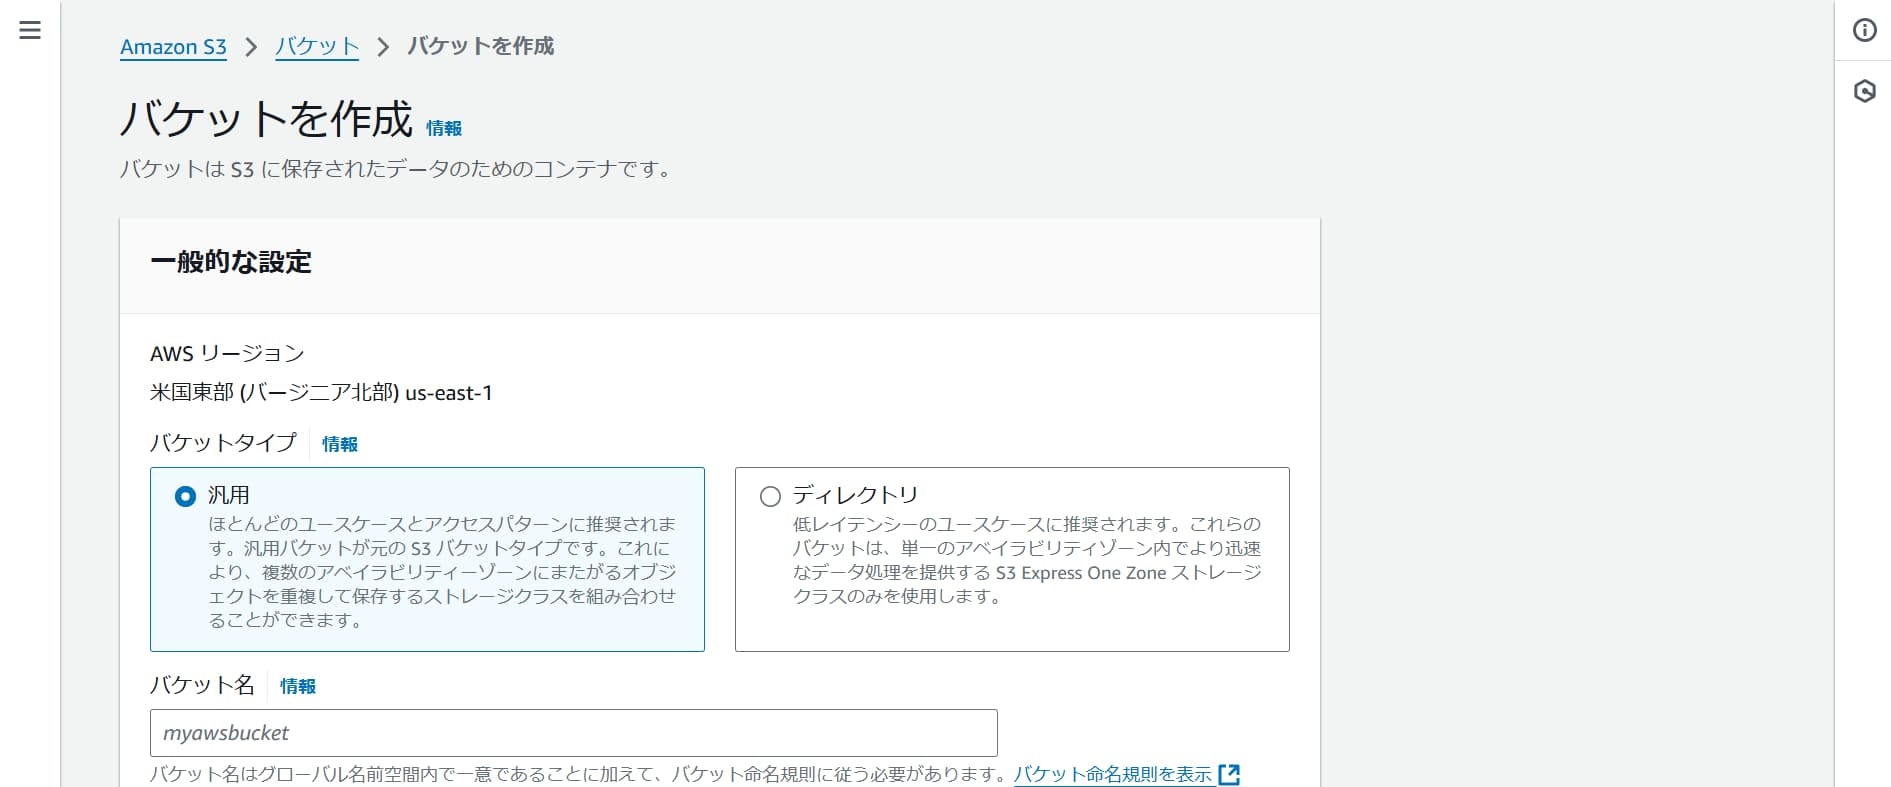Screen dimensions: 1891x787
Task: Go to Amazon S3 breadcrumb link
Action: [173, 47]
